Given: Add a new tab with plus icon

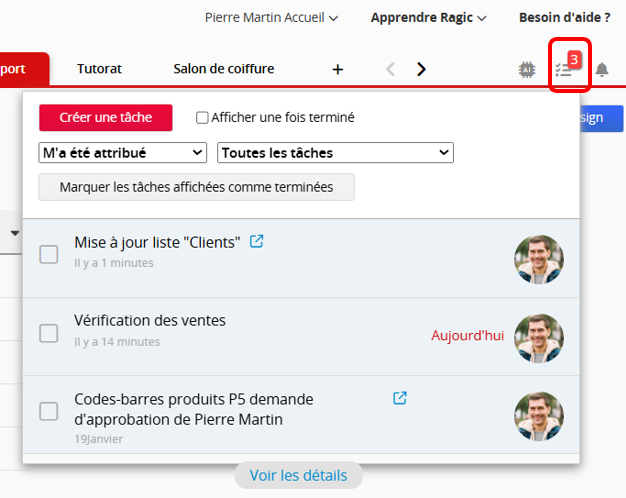Looking at the screenshot, I should pos(337,69).
